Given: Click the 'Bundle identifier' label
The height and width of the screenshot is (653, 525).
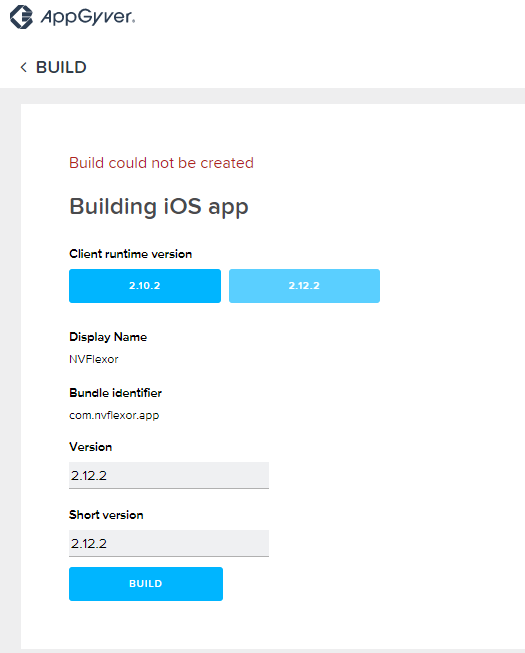Looking at the screenshot, I should pos(115,393).
